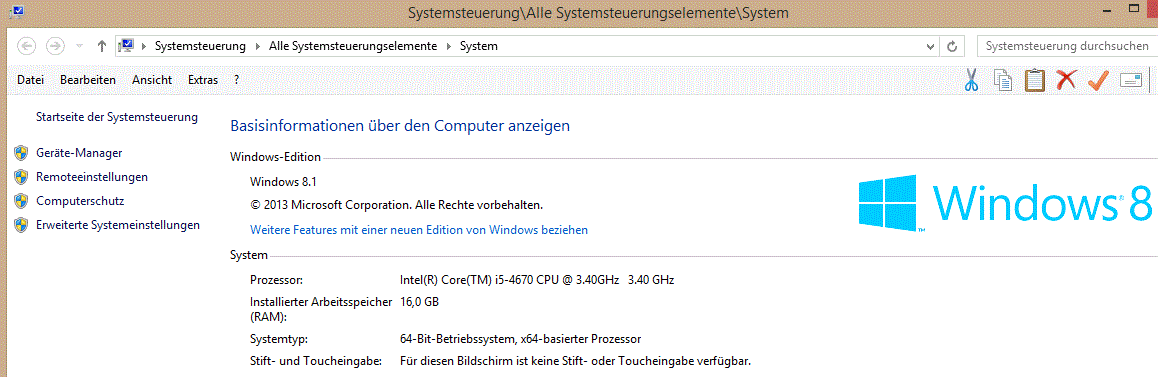Click the red X Delete icon
Image resolution: width=1158 pixels, height=377 pixels.
coord(1066,80)
